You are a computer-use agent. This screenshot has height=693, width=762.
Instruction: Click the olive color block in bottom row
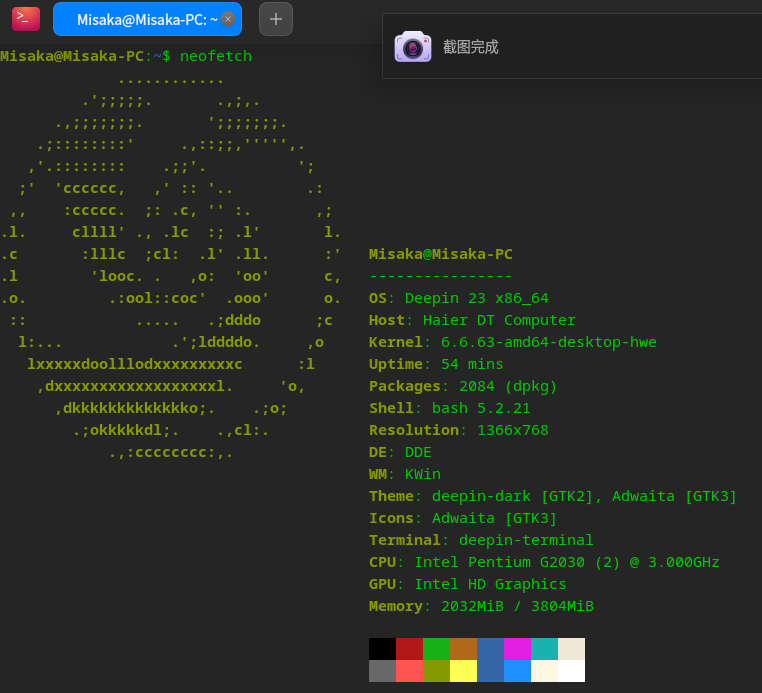(x=436, y=671)
